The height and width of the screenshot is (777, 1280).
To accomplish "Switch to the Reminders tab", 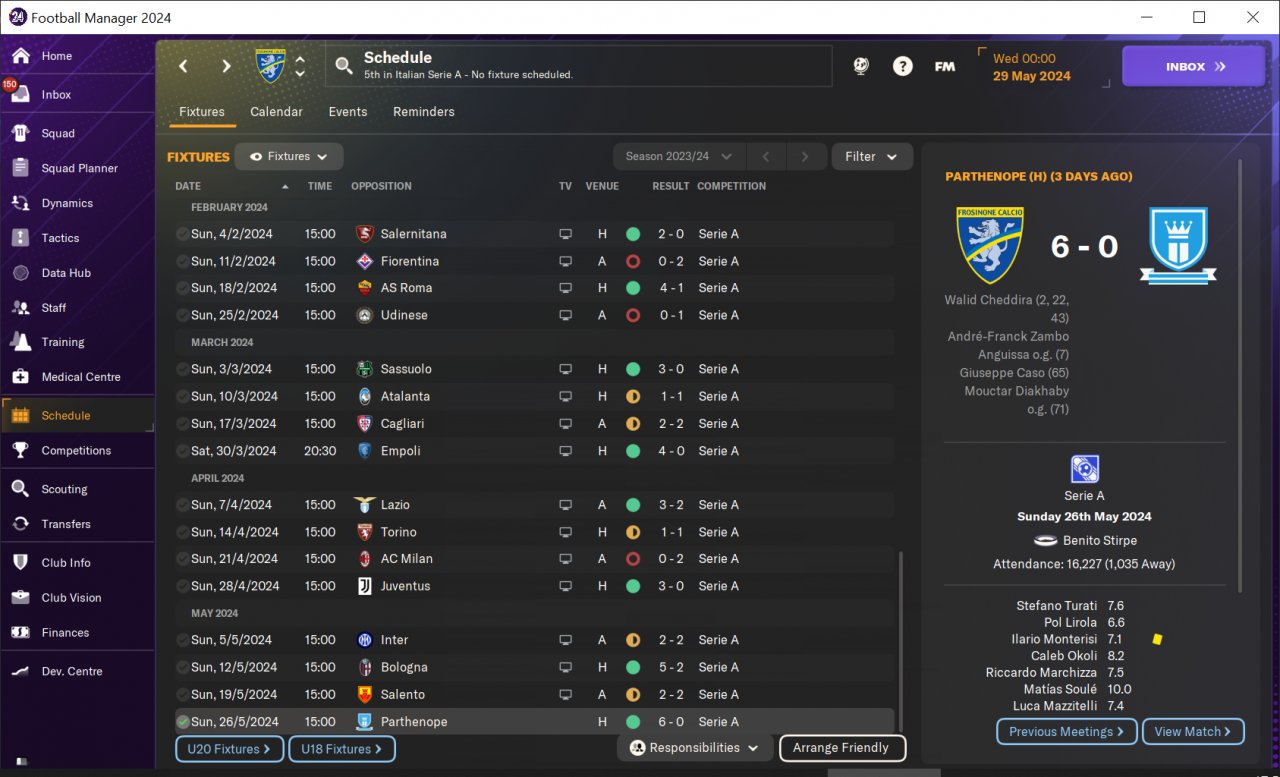I will click(x=424, y=112).
